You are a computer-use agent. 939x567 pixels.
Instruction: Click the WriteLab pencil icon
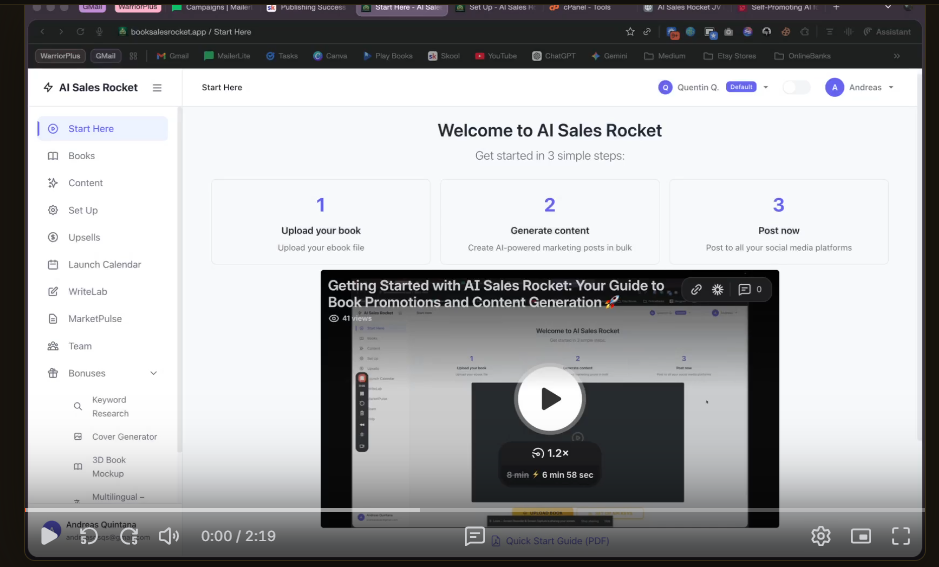pyautogui.click(x=53, y=292)
